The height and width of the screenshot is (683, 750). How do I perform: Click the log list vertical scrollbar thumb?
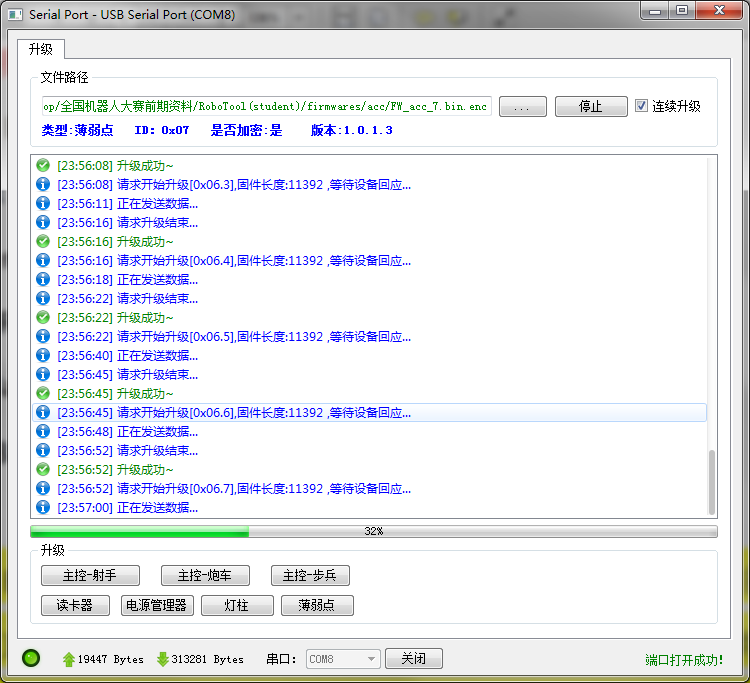(712, 482)
